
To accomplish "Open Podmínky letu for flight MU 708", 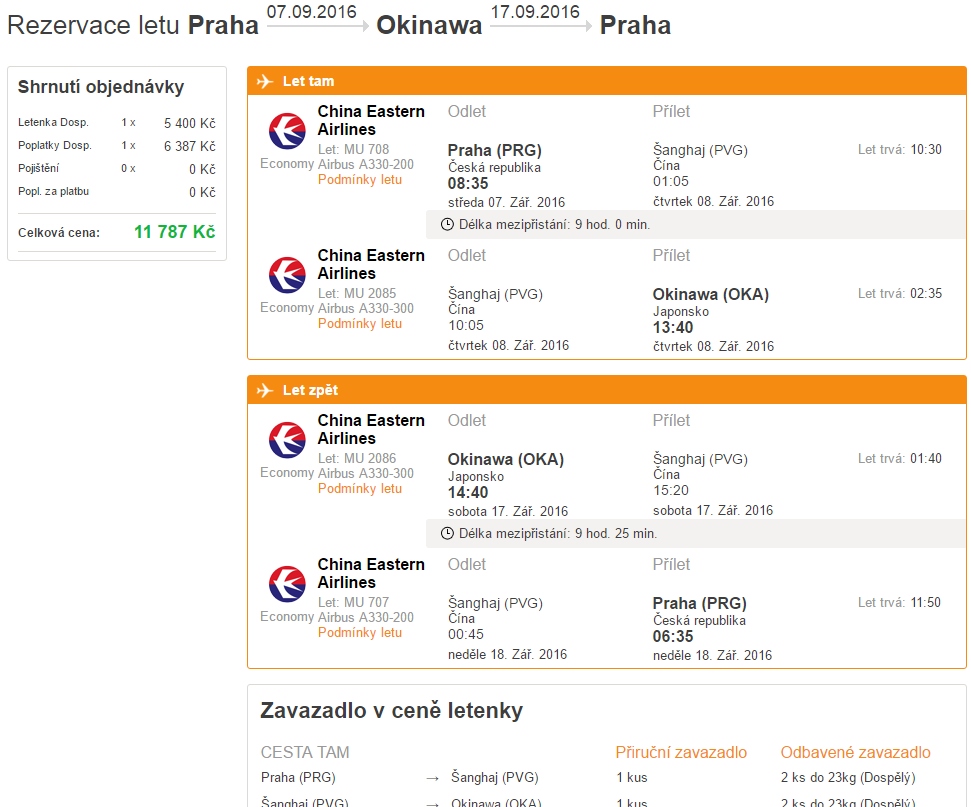I will tap(360, 180).
